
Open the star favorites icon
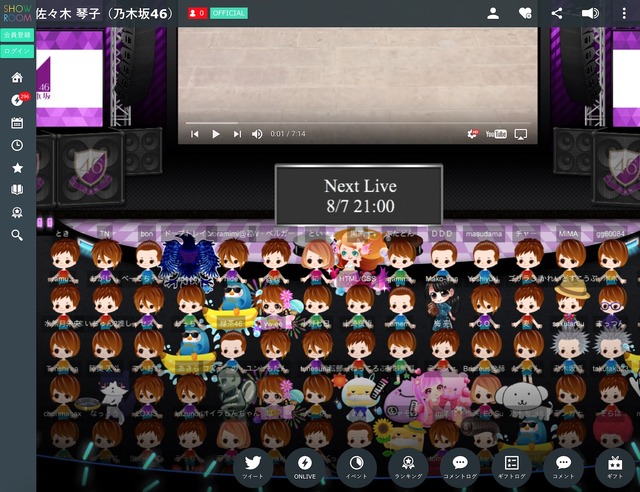click(17, 168)
